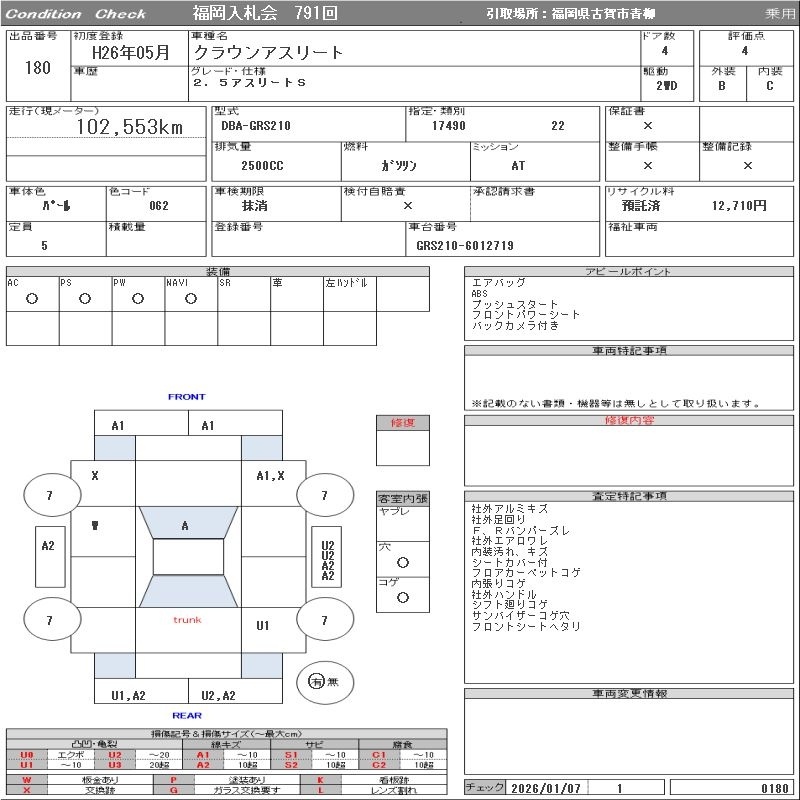Image resolution: width=800 pixels, height=800 pixels.
Task: Click the rear-right tire circle marked 7
Action: tap(325, 620)
